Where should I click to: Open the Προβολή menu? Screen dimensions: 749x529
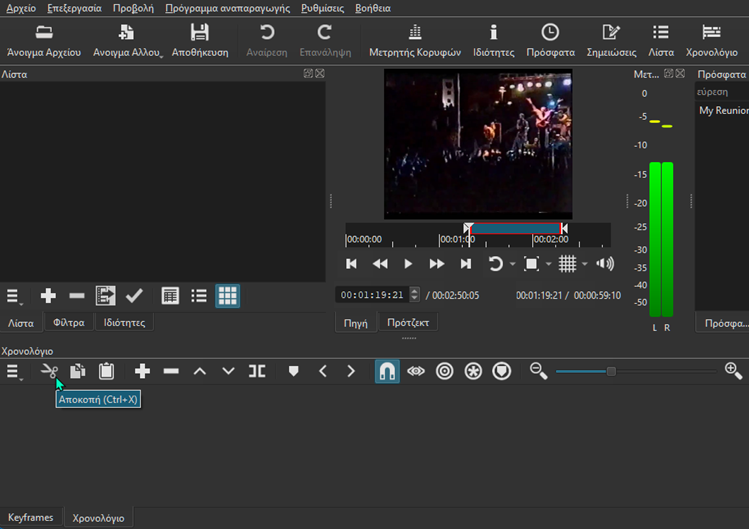point(133,8)
